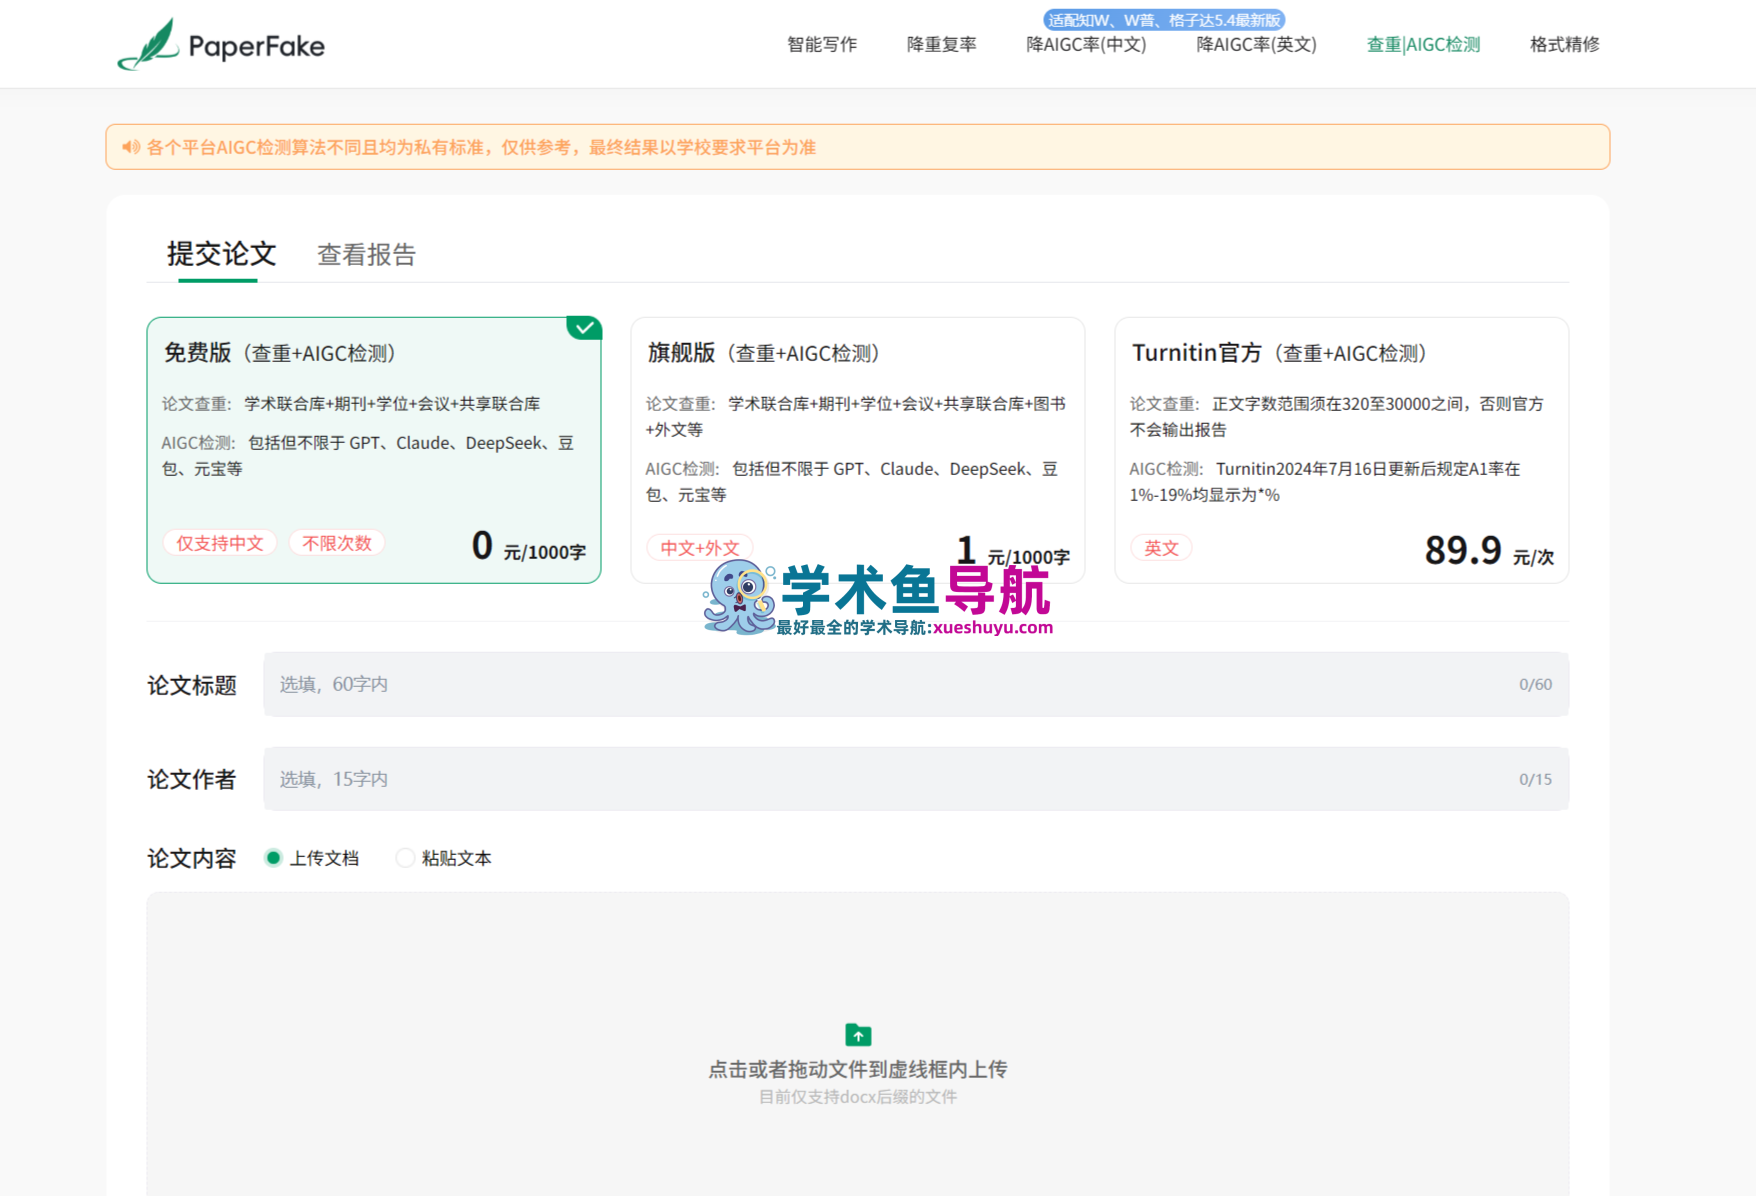
Task: Click the 中文+外文 tag
Action: [700, 548]
